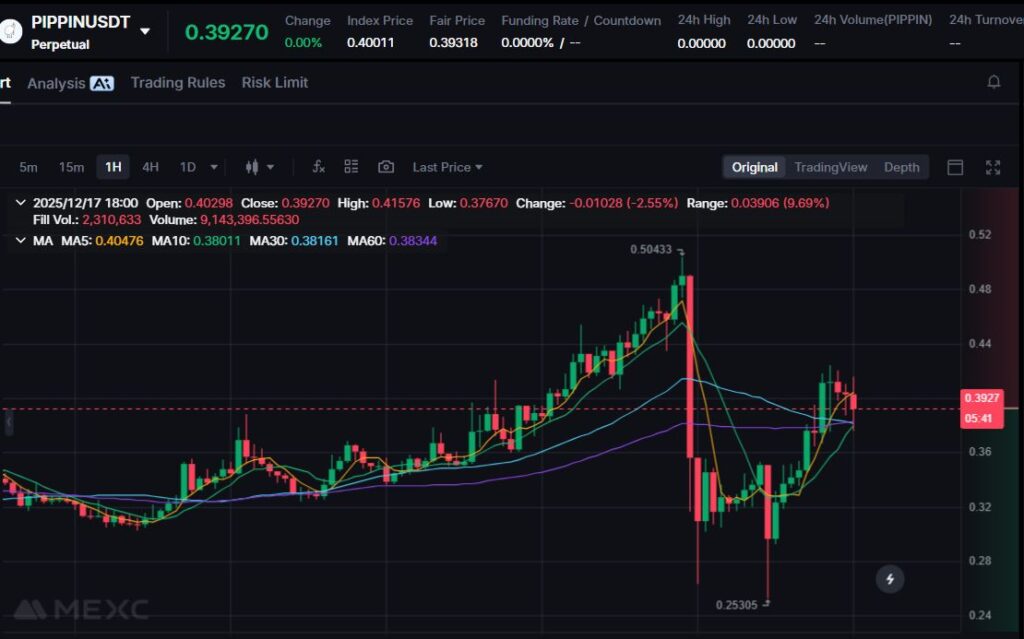
Task: Click the lightning quick-trade button
Action: 889,578
